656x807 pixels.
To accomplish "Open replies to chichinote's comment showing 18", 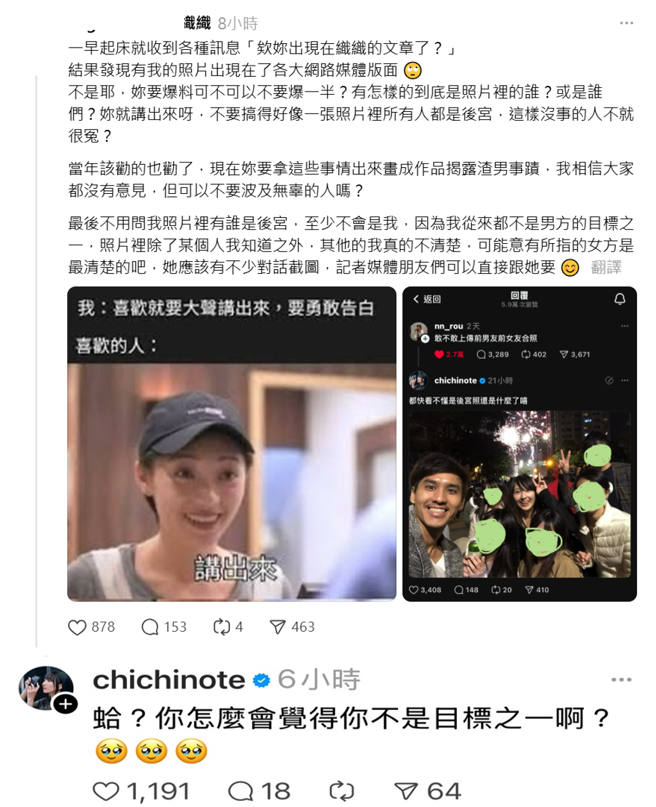I will pos(241,792).
